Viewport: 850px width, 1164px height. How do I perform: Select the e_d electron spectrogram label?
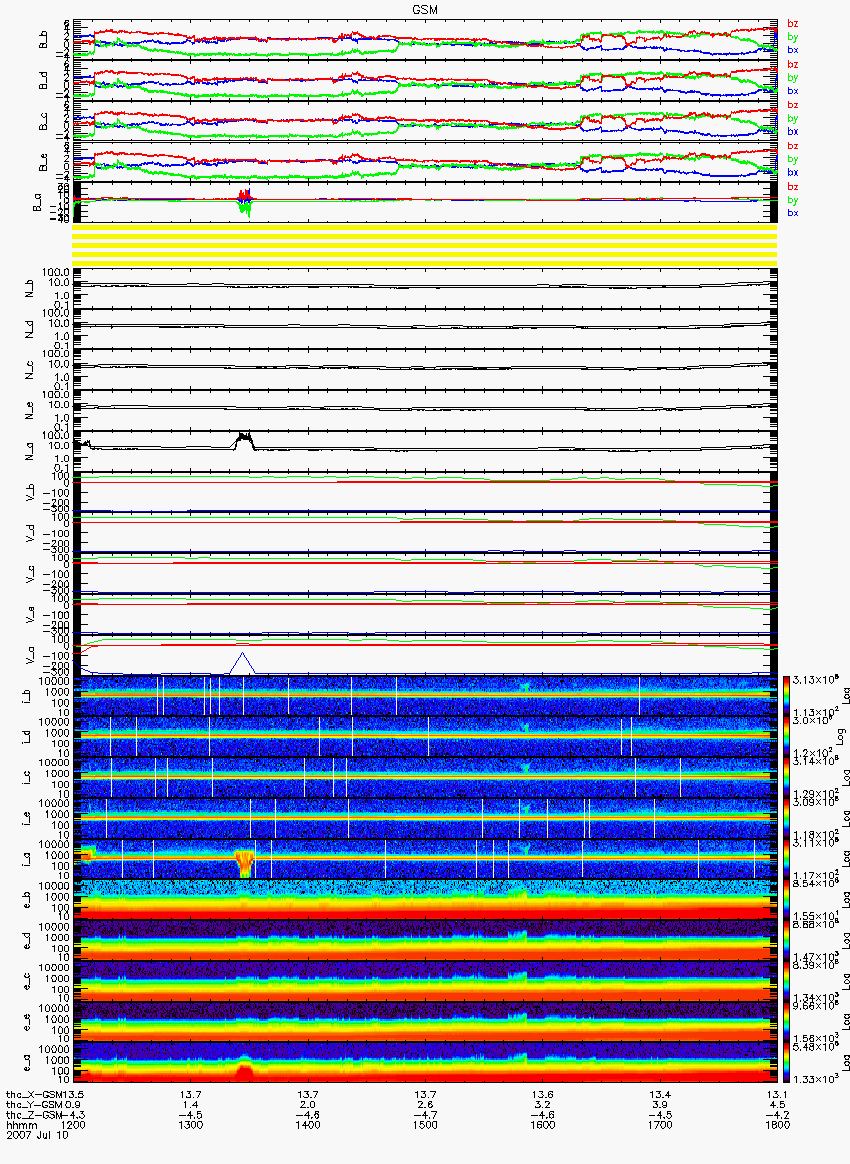click(x=27, y=942)
